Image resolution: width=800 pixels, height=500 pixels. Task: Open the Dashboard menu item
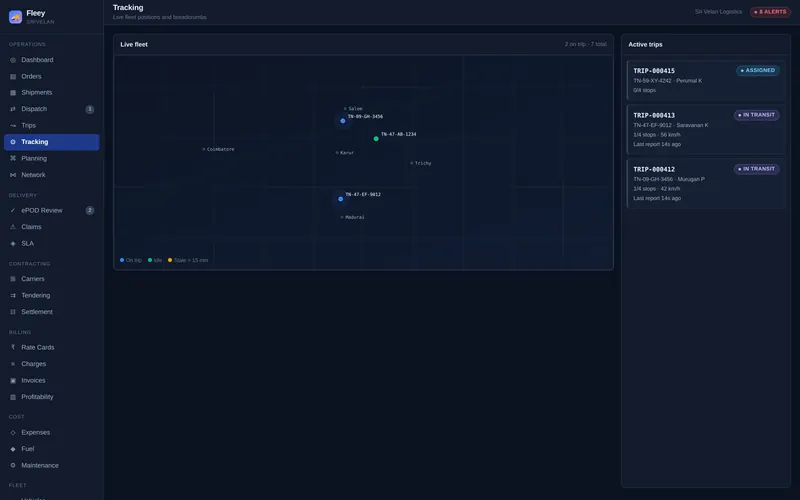52,60
